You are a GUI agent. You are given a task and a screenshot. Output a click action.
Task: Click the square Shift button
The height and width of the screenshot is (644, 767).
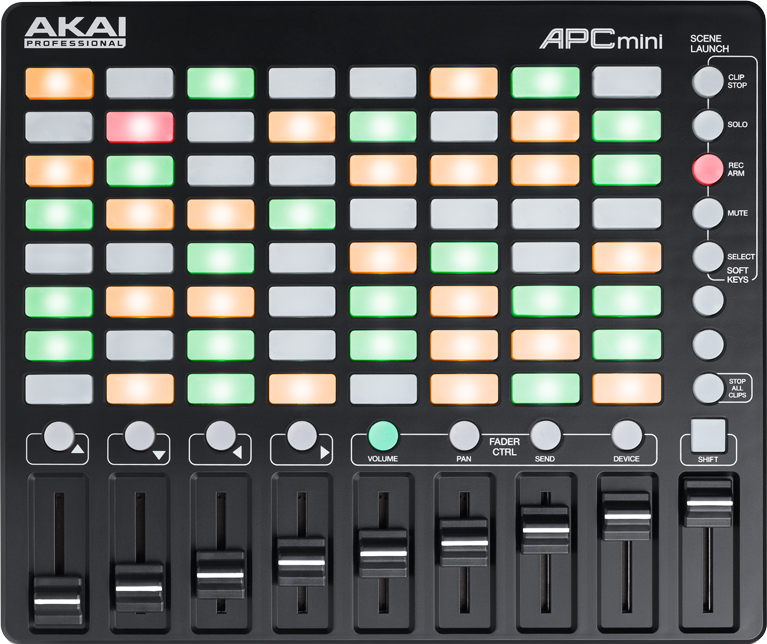tap(708, 436)
